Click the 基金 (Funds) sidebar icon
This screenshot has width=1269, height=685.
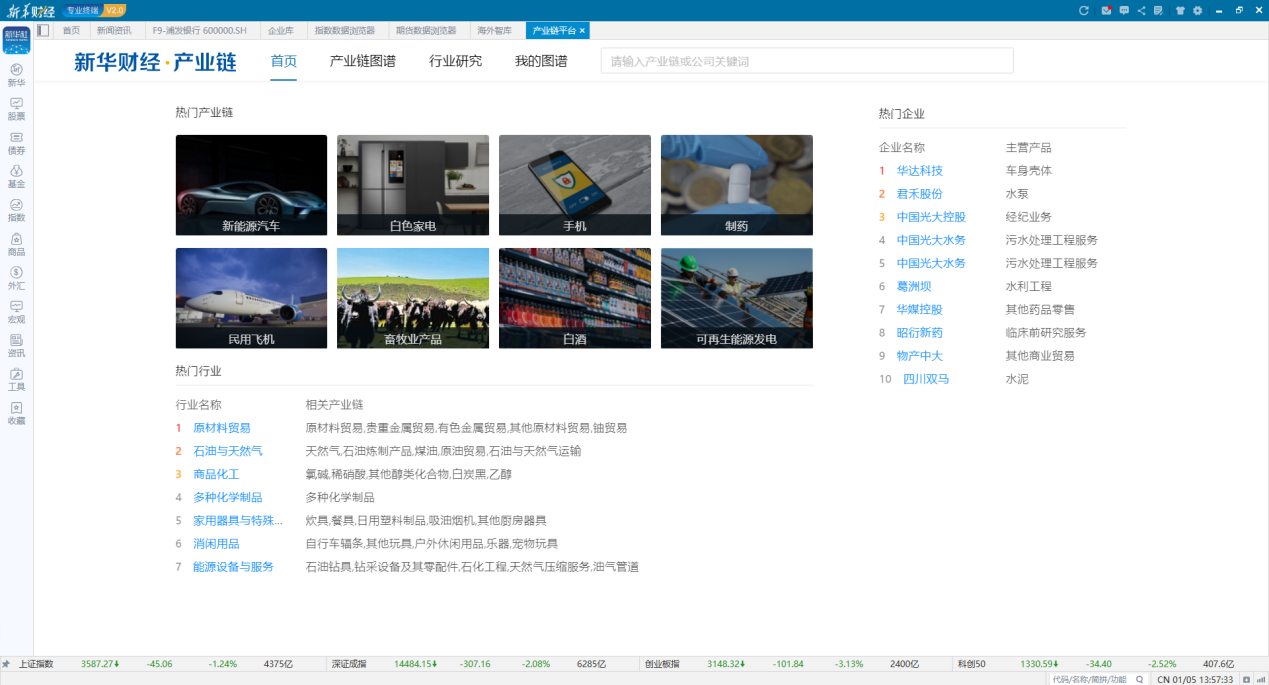click(x=16, y=175)
